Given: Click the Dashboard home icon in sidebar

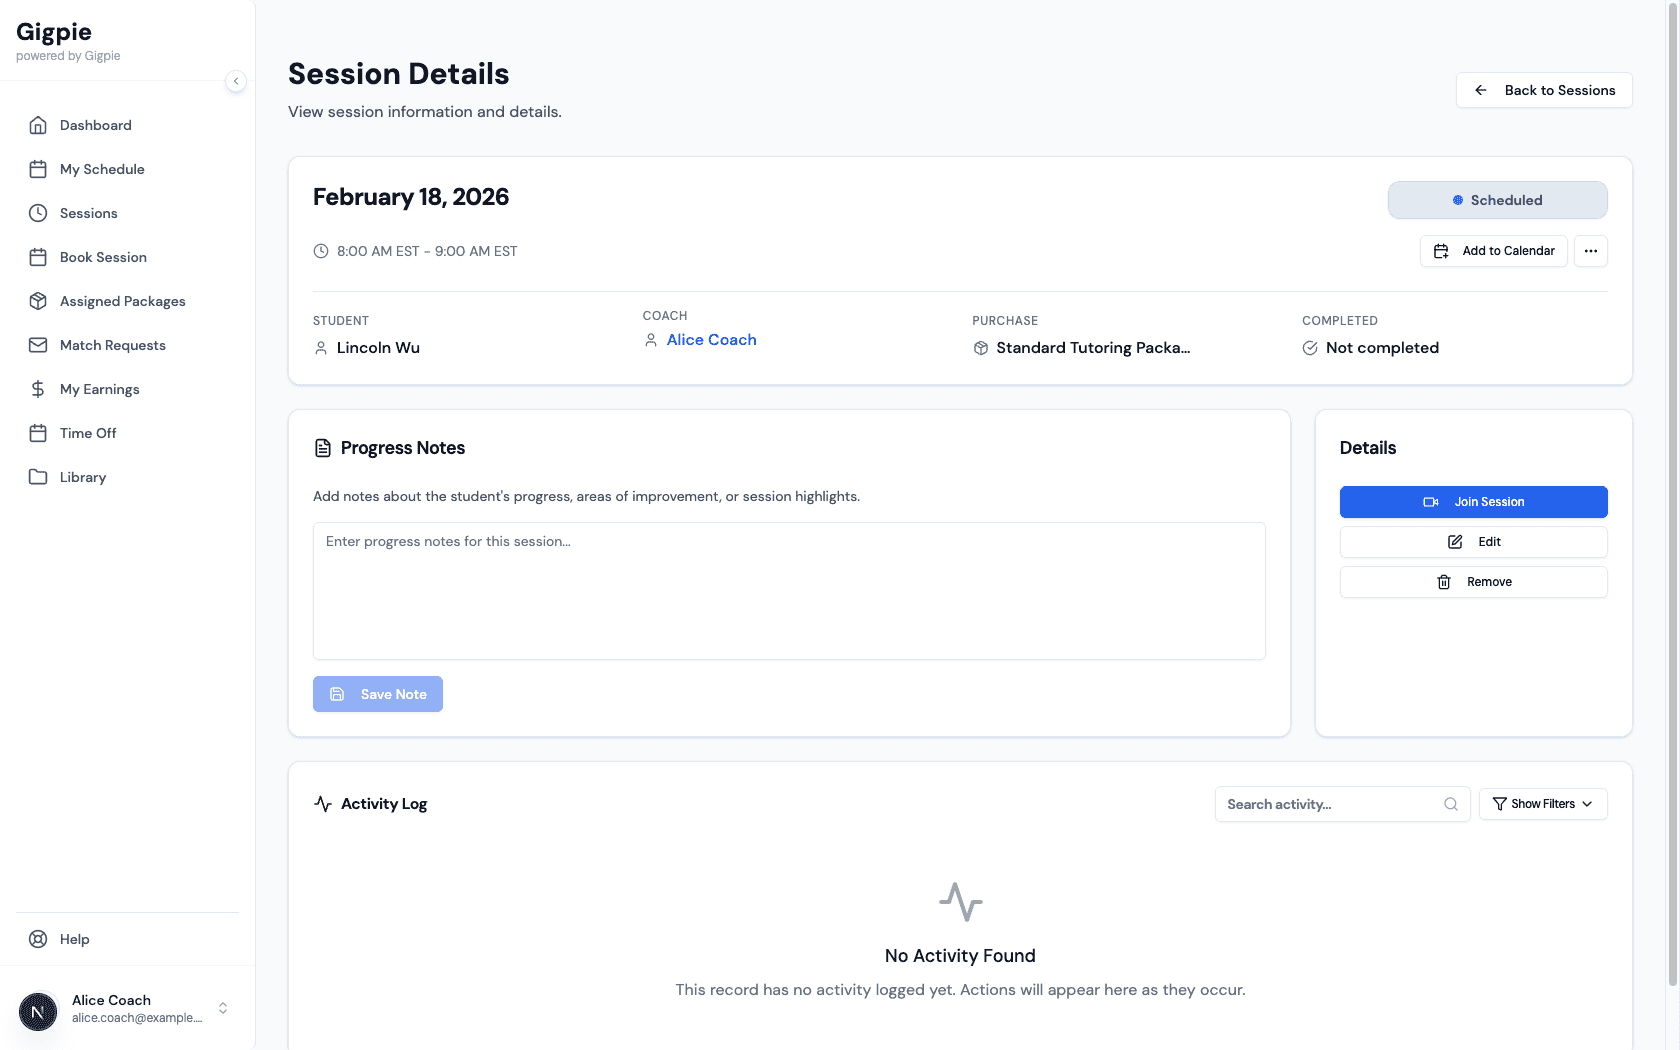Looking at the screenshot, I should click(38, 125).
